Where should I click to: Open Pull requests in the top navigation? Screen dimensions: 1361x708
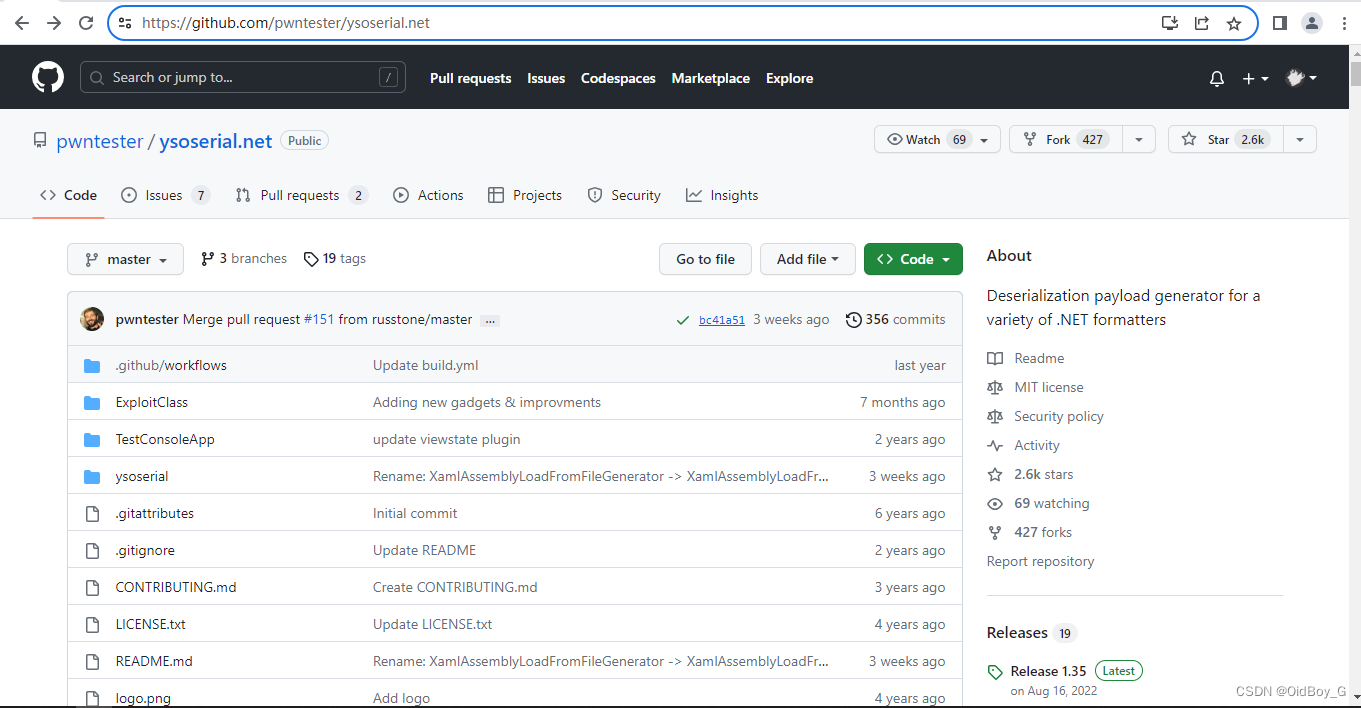(470, 78)
